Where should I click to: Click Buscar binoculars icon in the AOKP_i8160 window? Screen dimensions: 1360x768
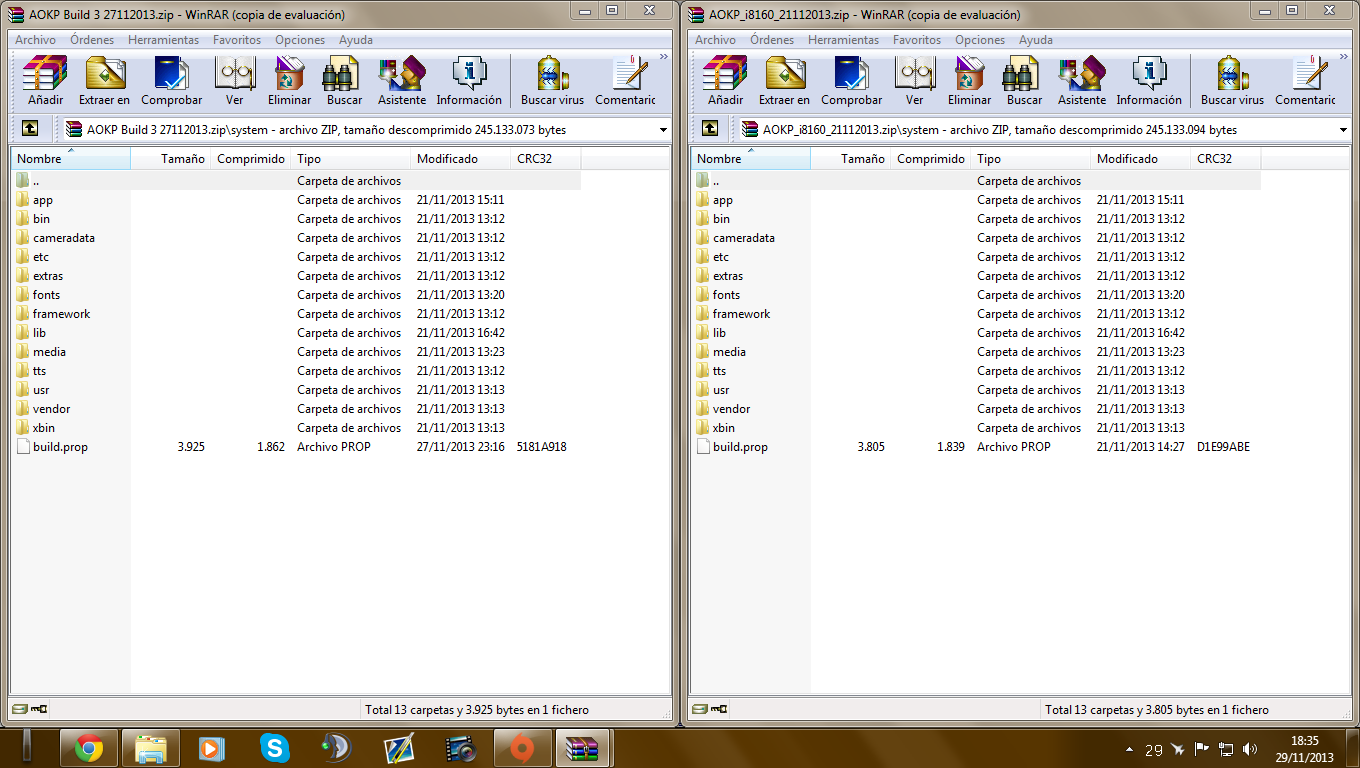(x=1025, y=81)
